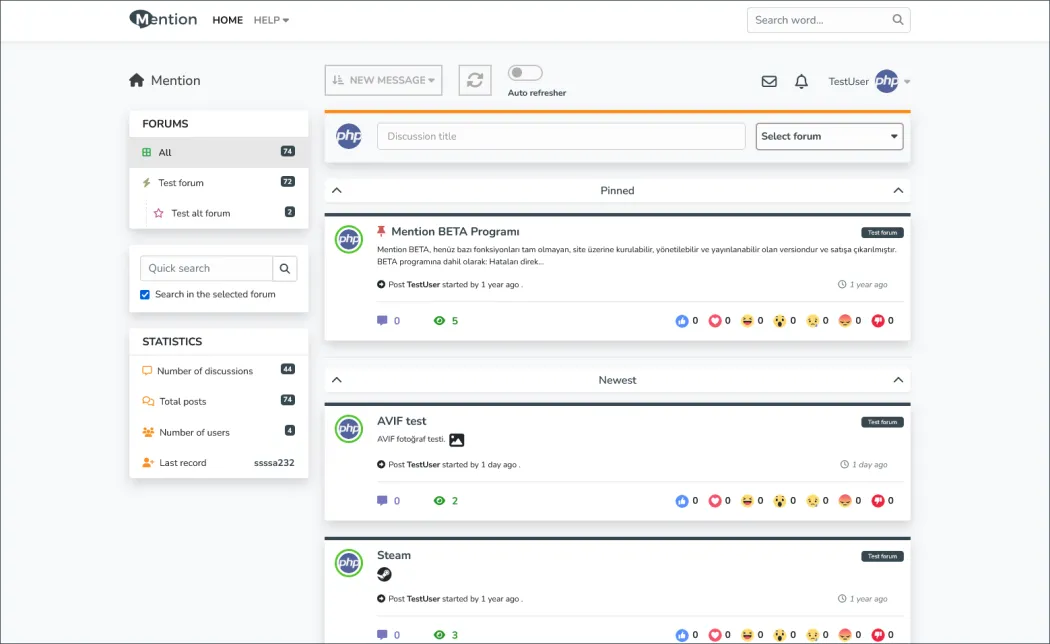Select Test alt forum in sidebar

coord(219,213)
